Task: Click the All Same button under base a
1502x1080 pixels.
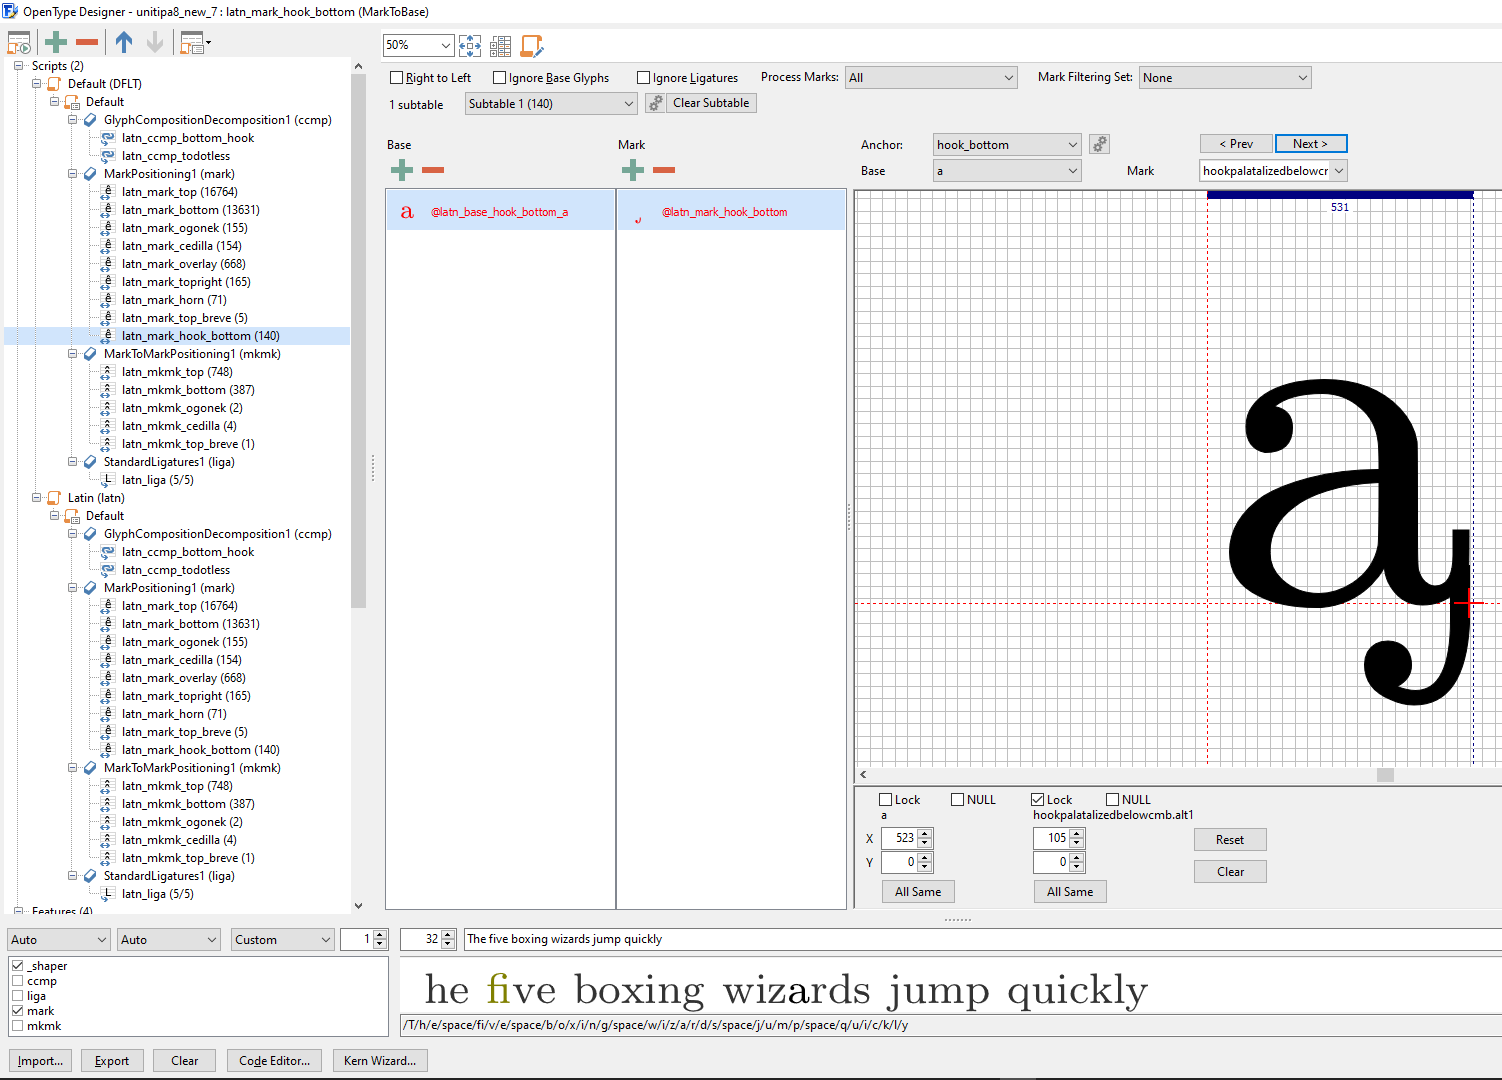Action: coord(918,892)
